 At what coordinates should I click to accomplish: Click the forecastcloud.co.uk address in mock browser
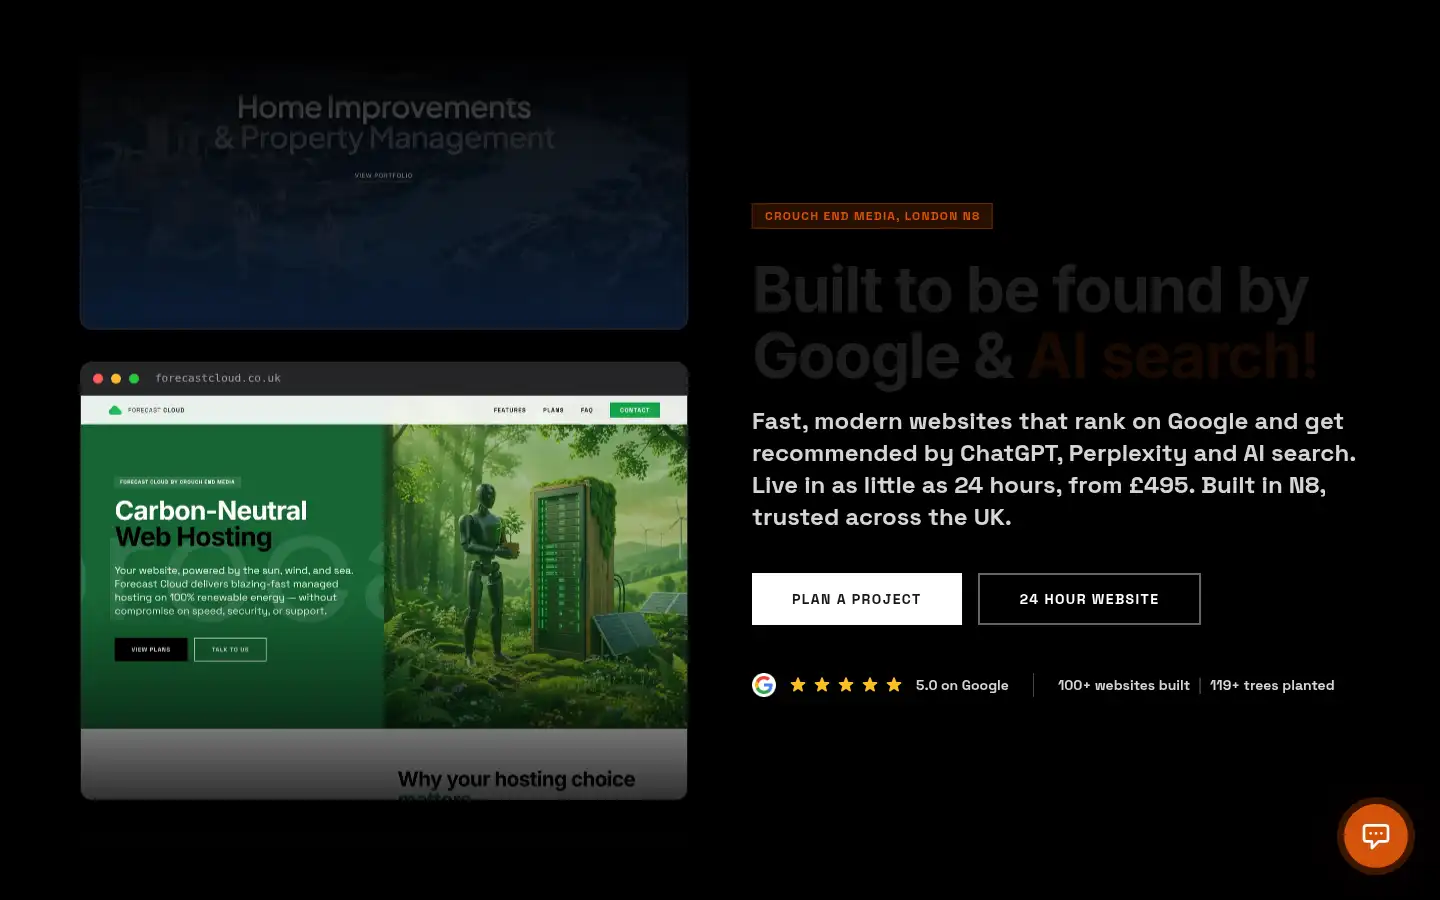[218, 378]
